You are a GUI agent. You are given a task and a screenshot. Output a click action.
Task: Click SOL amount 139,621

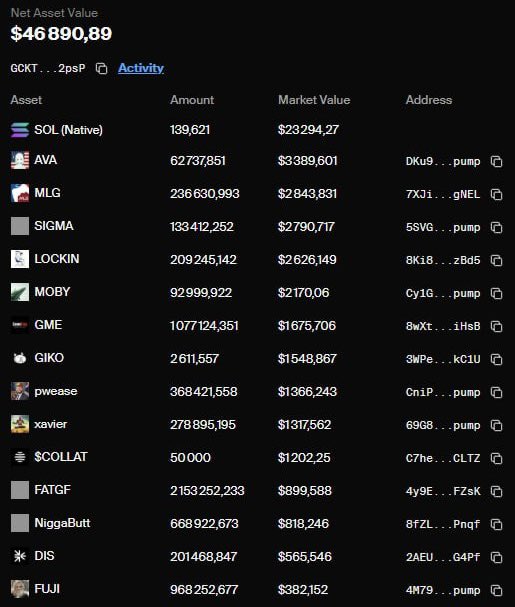tap(190, 130)
